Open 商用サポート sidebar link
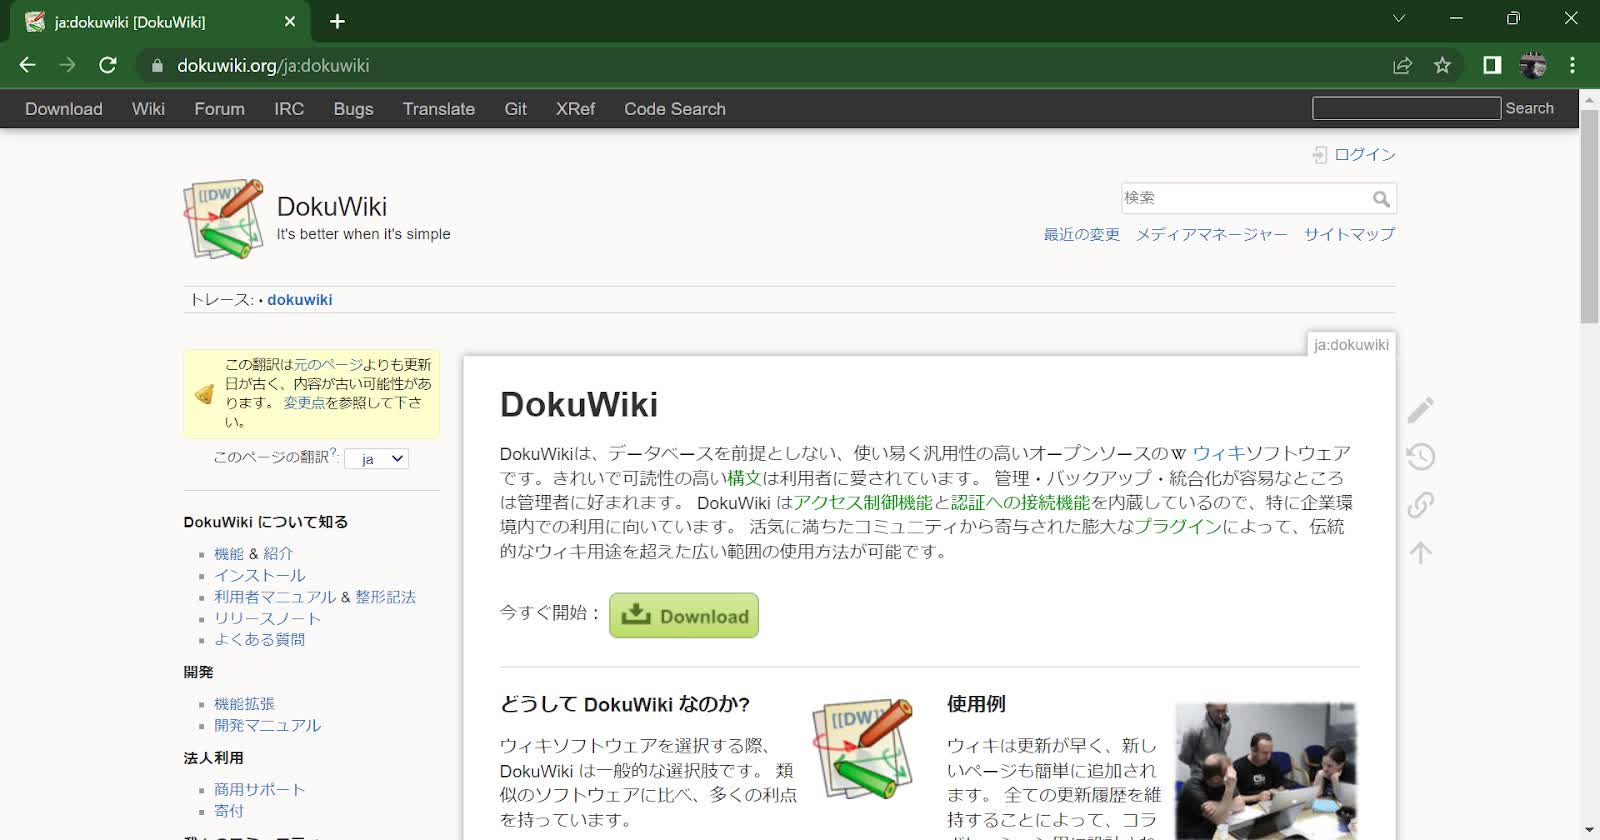 coord(259,790)
